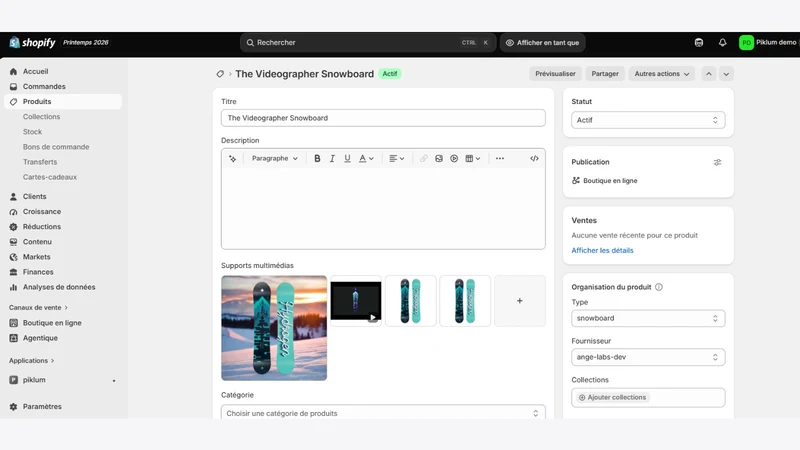This screenshot has height=450, width=800.
Task: Click the AI generate text sparkle icon
Action: pos(233,159)
